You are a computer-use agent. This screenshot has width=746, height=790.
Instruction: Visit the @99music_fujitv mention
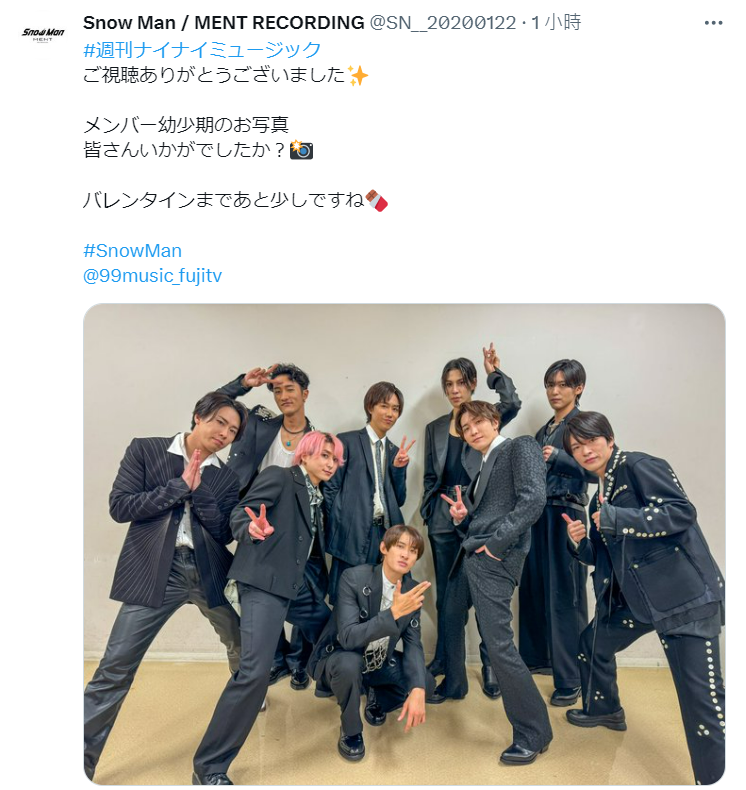point(153,276)
